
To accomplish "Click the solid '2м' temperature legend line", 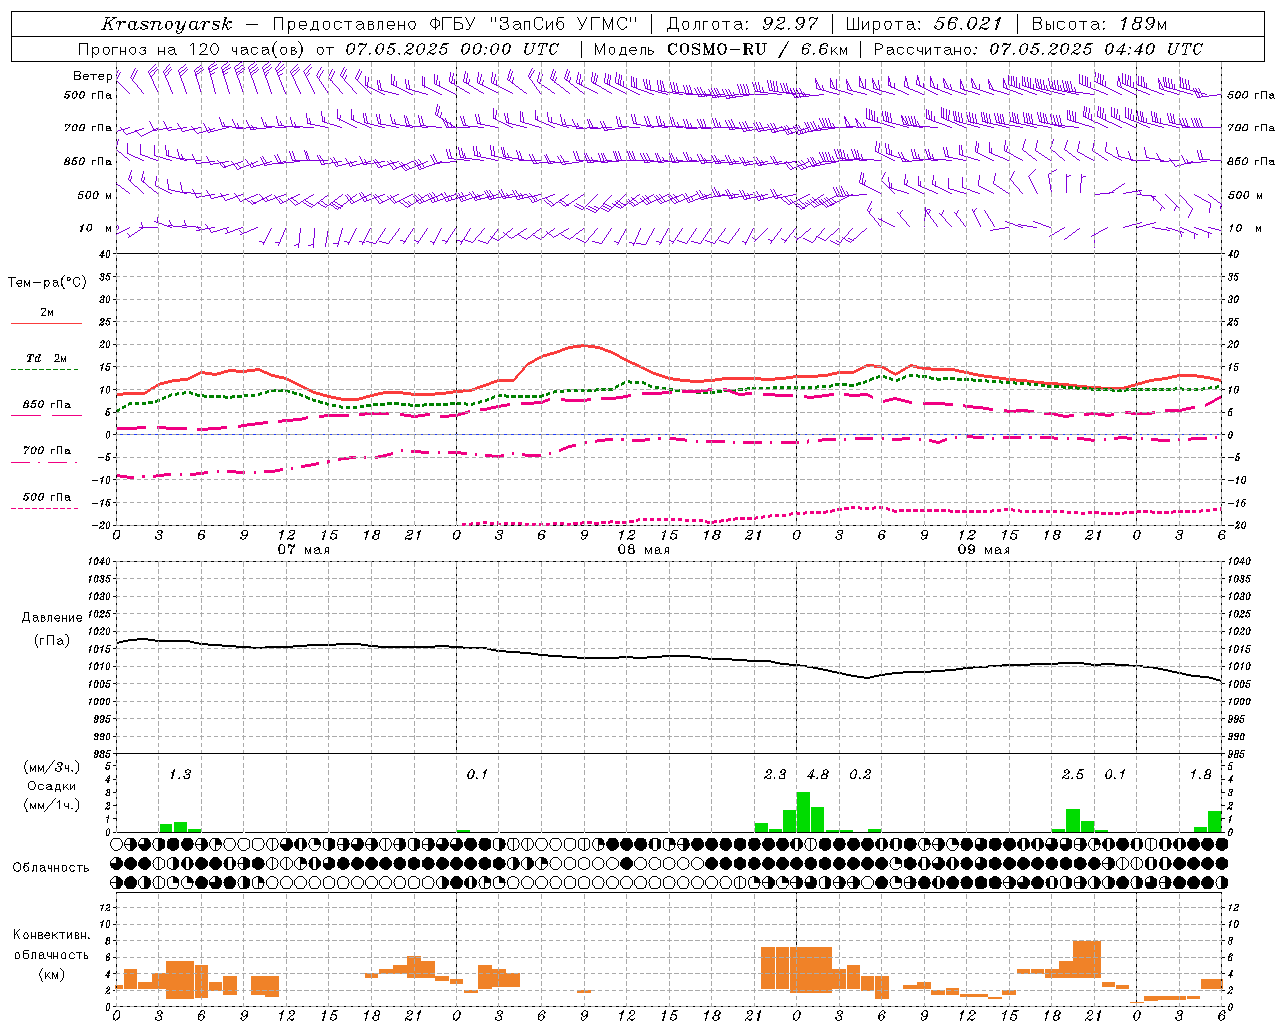I will pos(46,323).
